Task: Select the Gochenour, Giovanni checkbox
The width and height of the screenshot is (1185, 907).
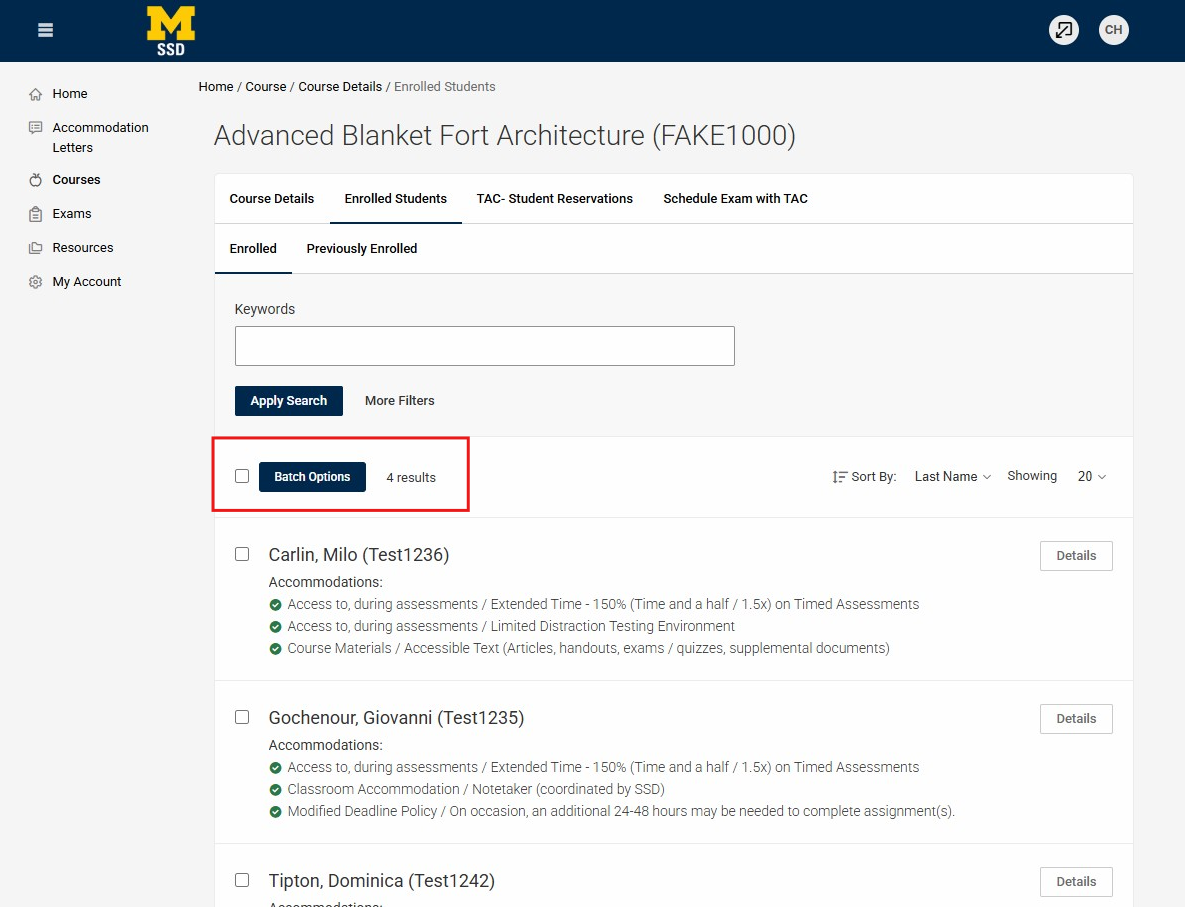Action: pos(242,717)
